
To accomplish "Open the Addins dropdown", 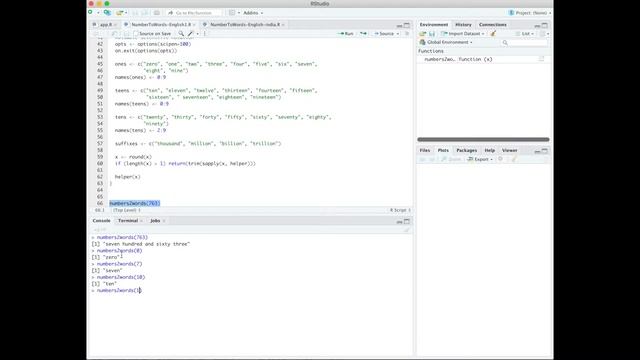I will coord(253,13).
